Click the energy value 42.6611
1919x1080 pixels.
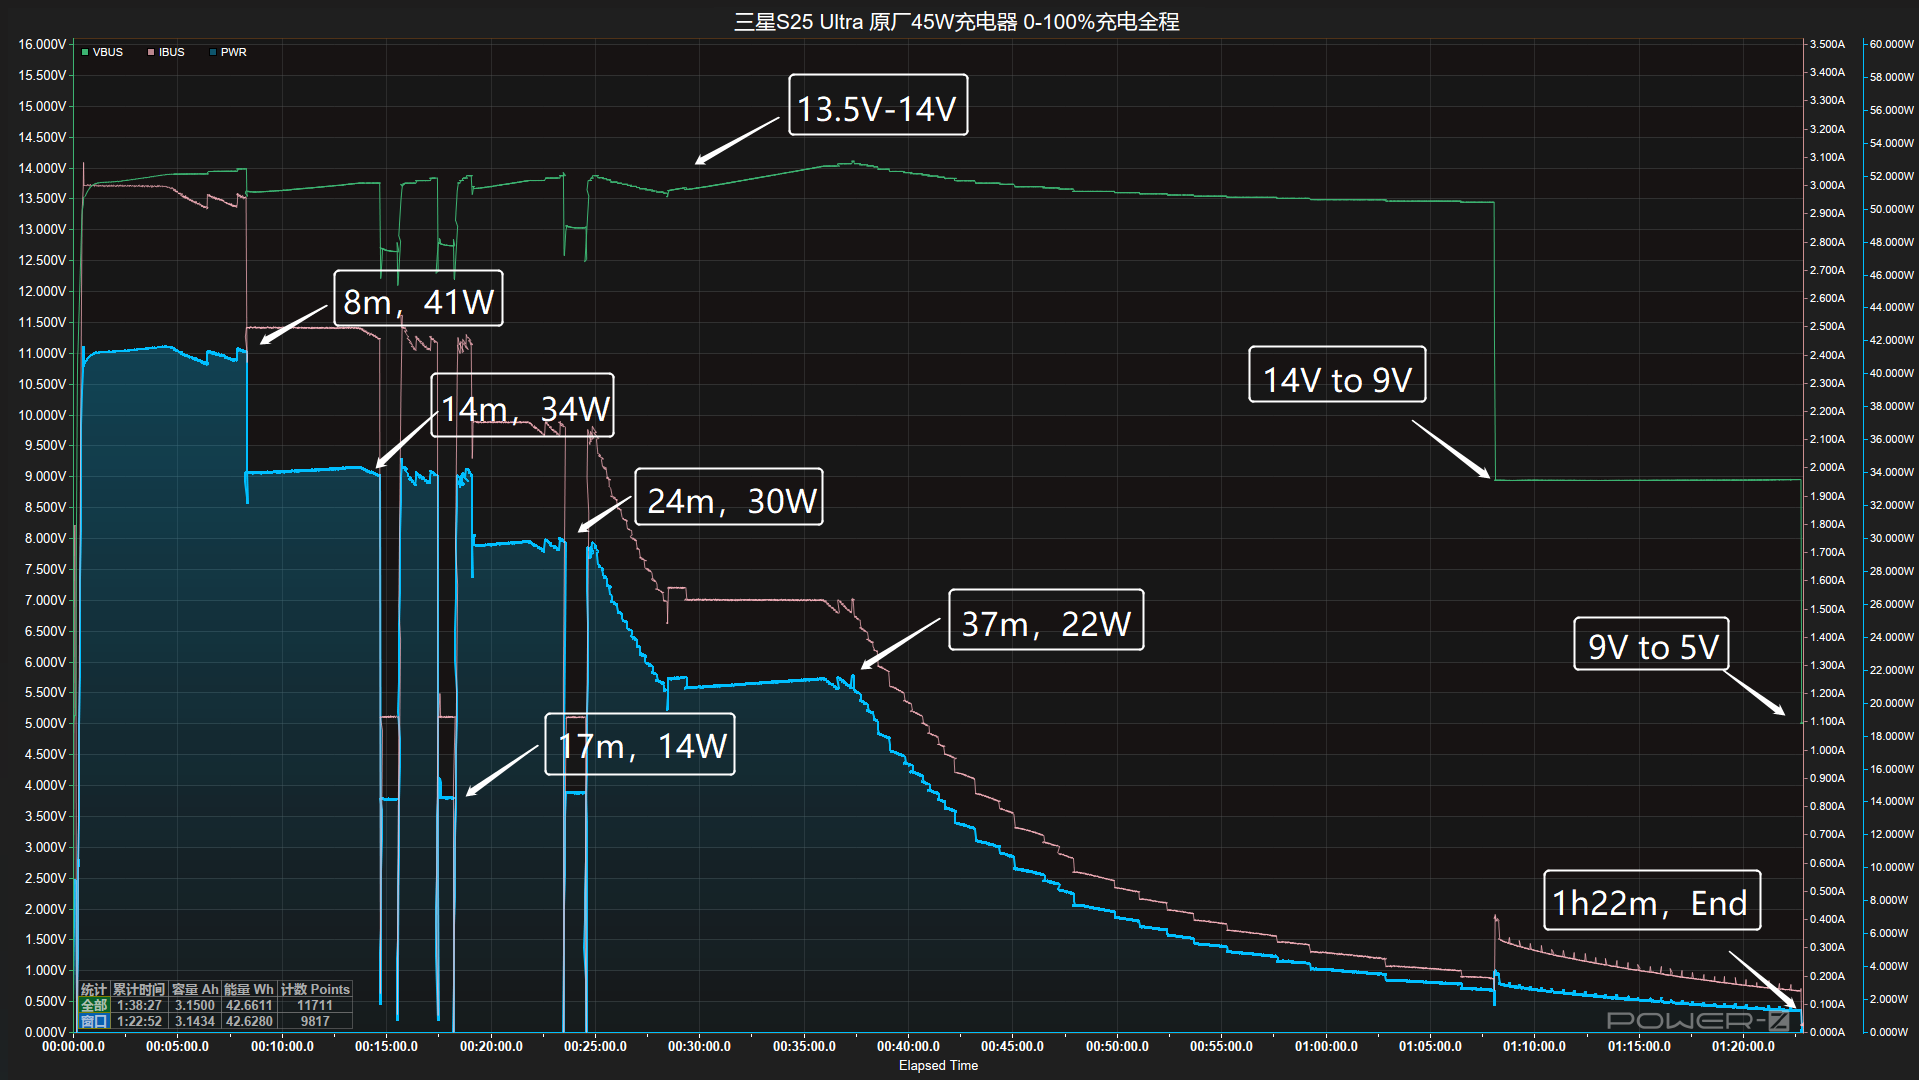click(249, 1005)
